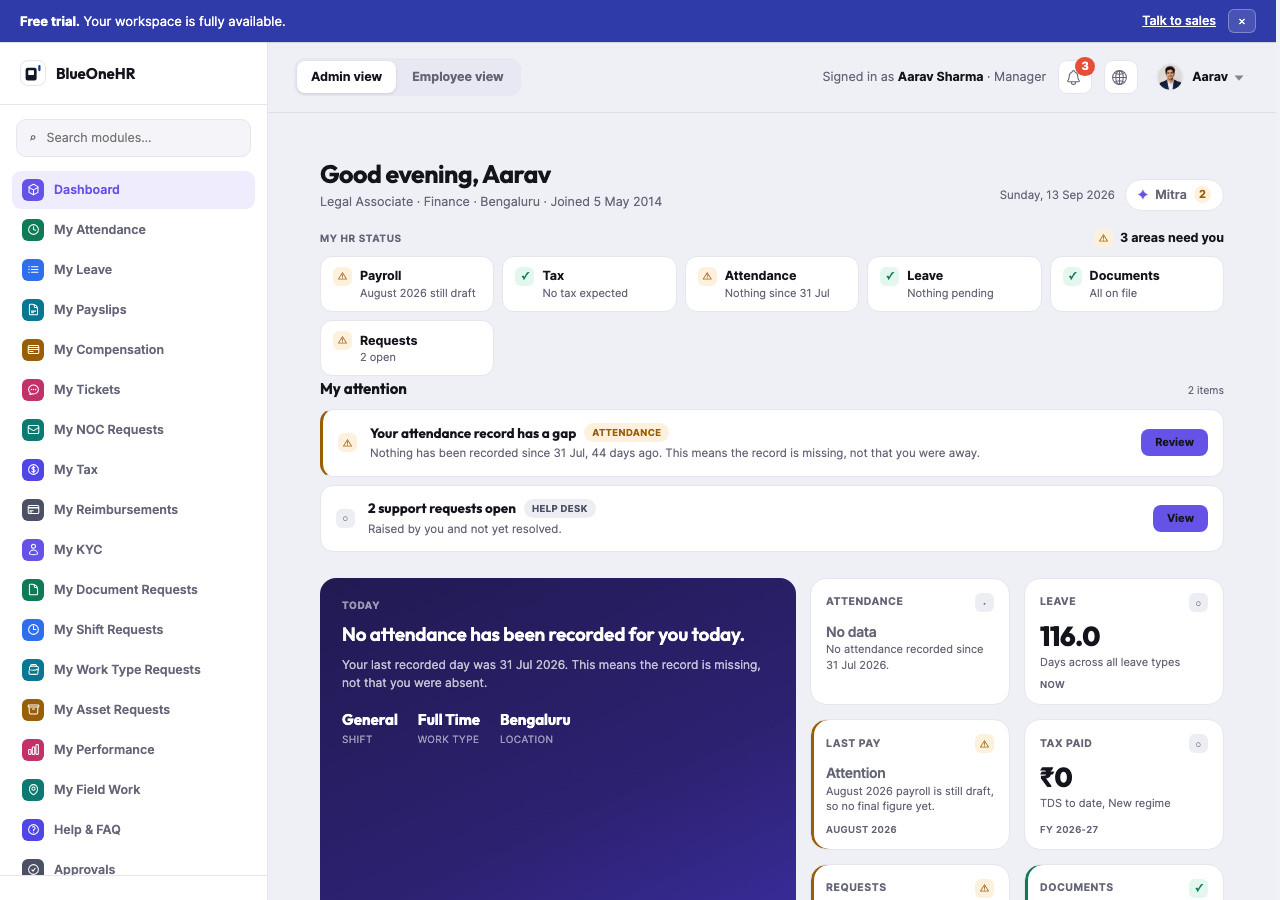1280x900 pixels.
Task: Open the Aarav user menu dropdown
Action: tap(1200, 77)
